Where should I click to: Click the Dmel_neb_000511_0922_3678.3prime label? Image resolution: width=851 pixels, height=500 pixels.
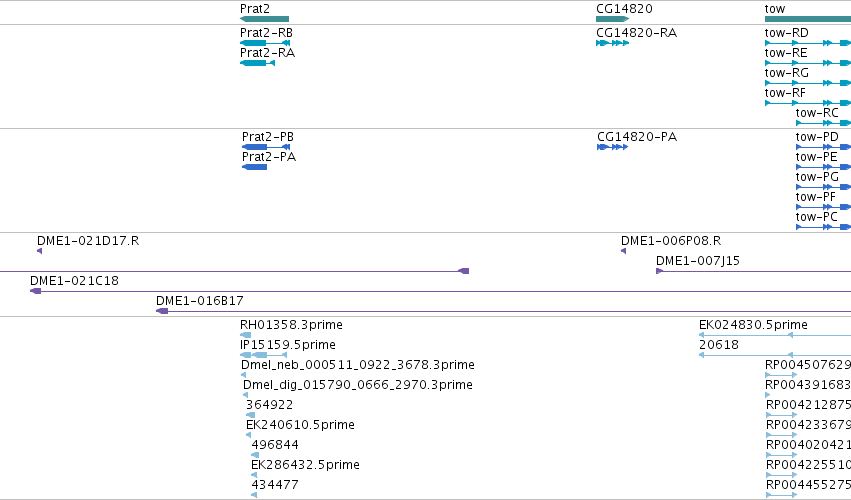pyautogui.click(x=358, y=365)
